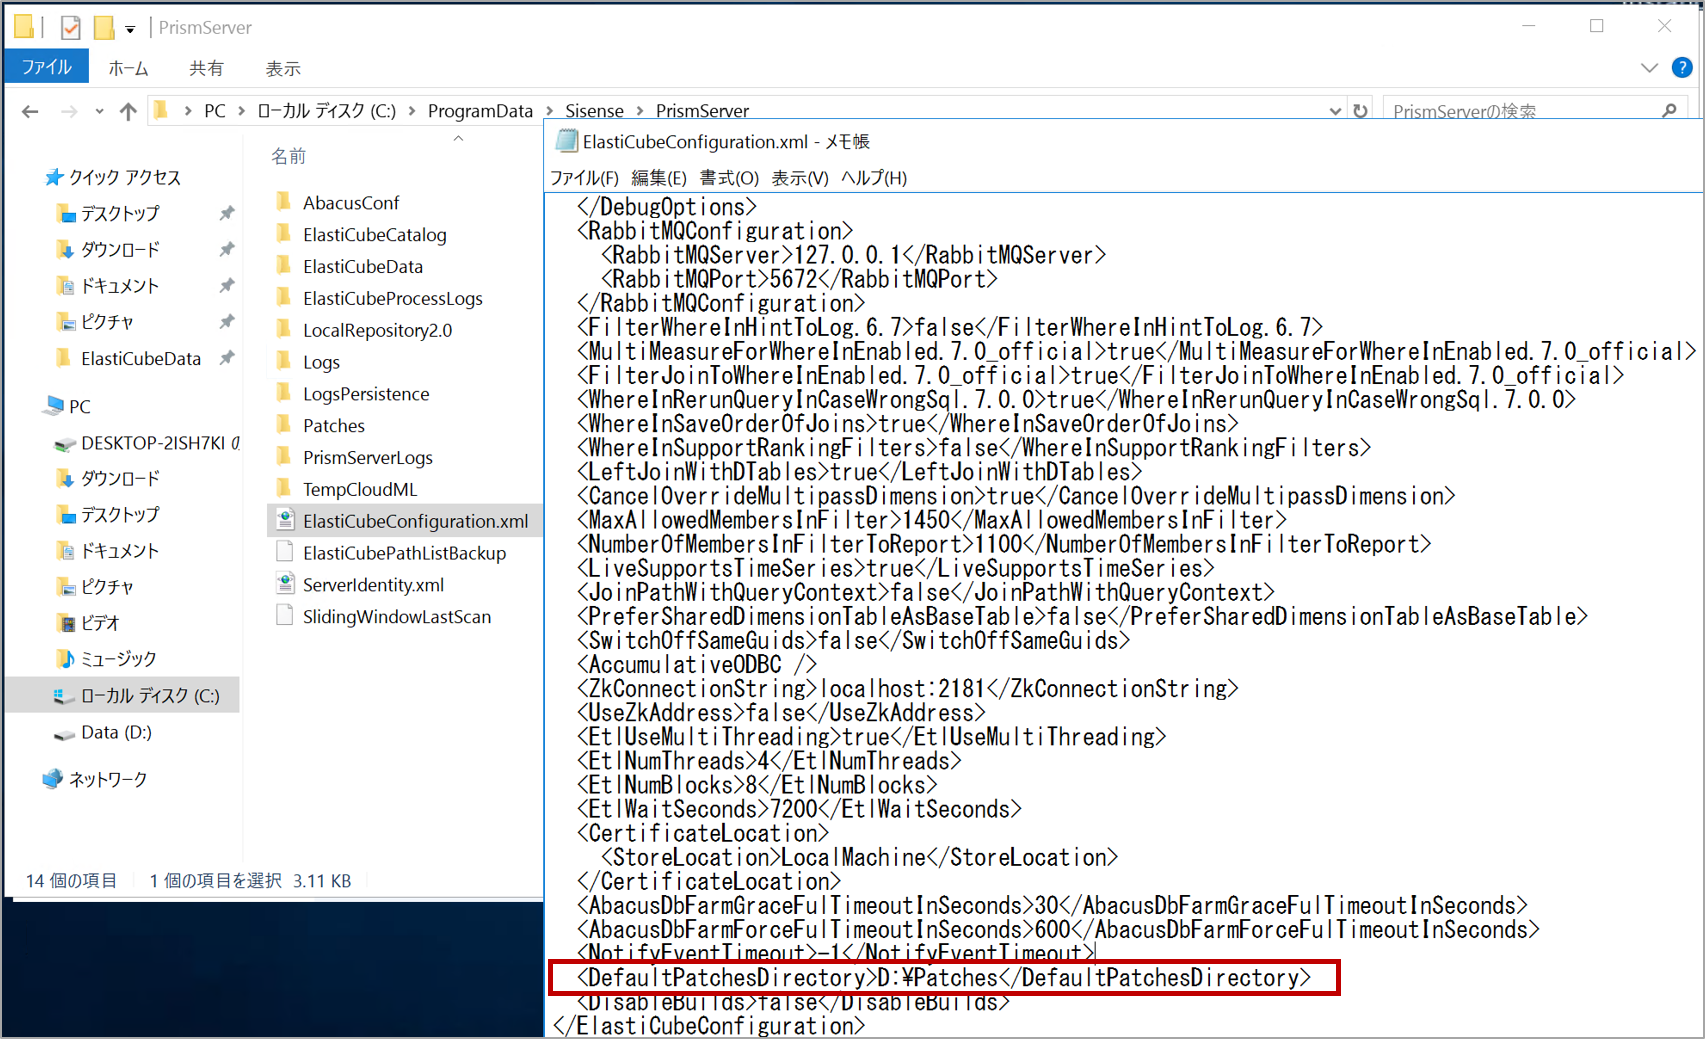Select the TempCloudML folder

coord(360,490)
